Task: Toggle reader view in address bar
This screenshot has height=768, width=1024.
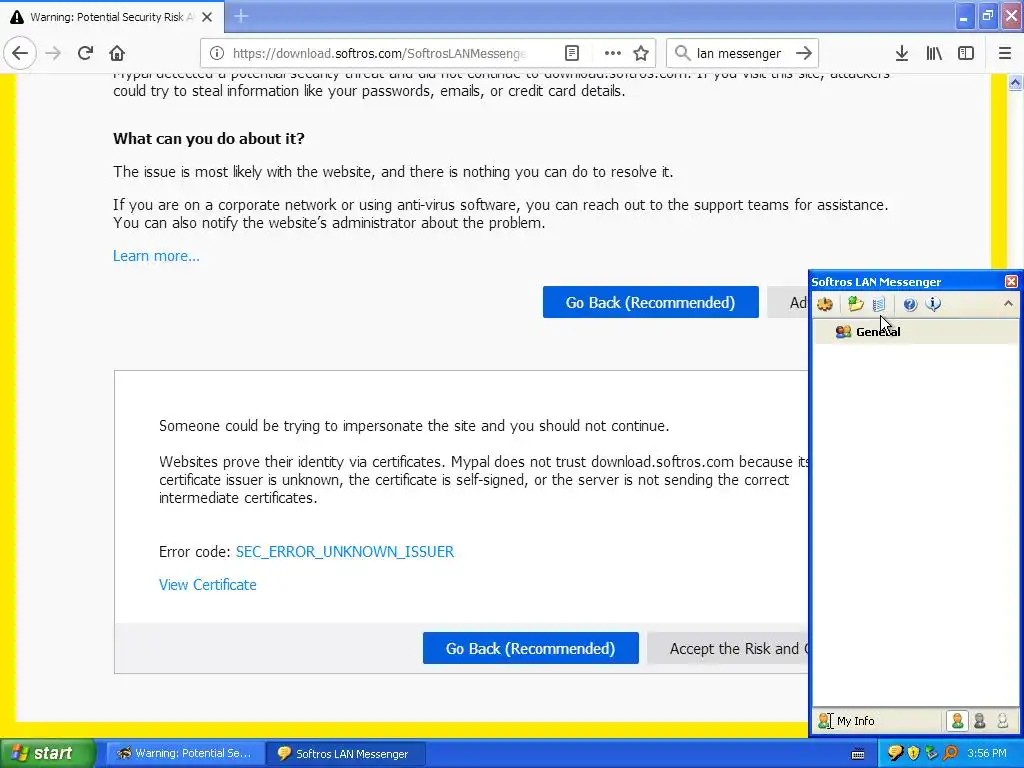Action: point(571,53)
